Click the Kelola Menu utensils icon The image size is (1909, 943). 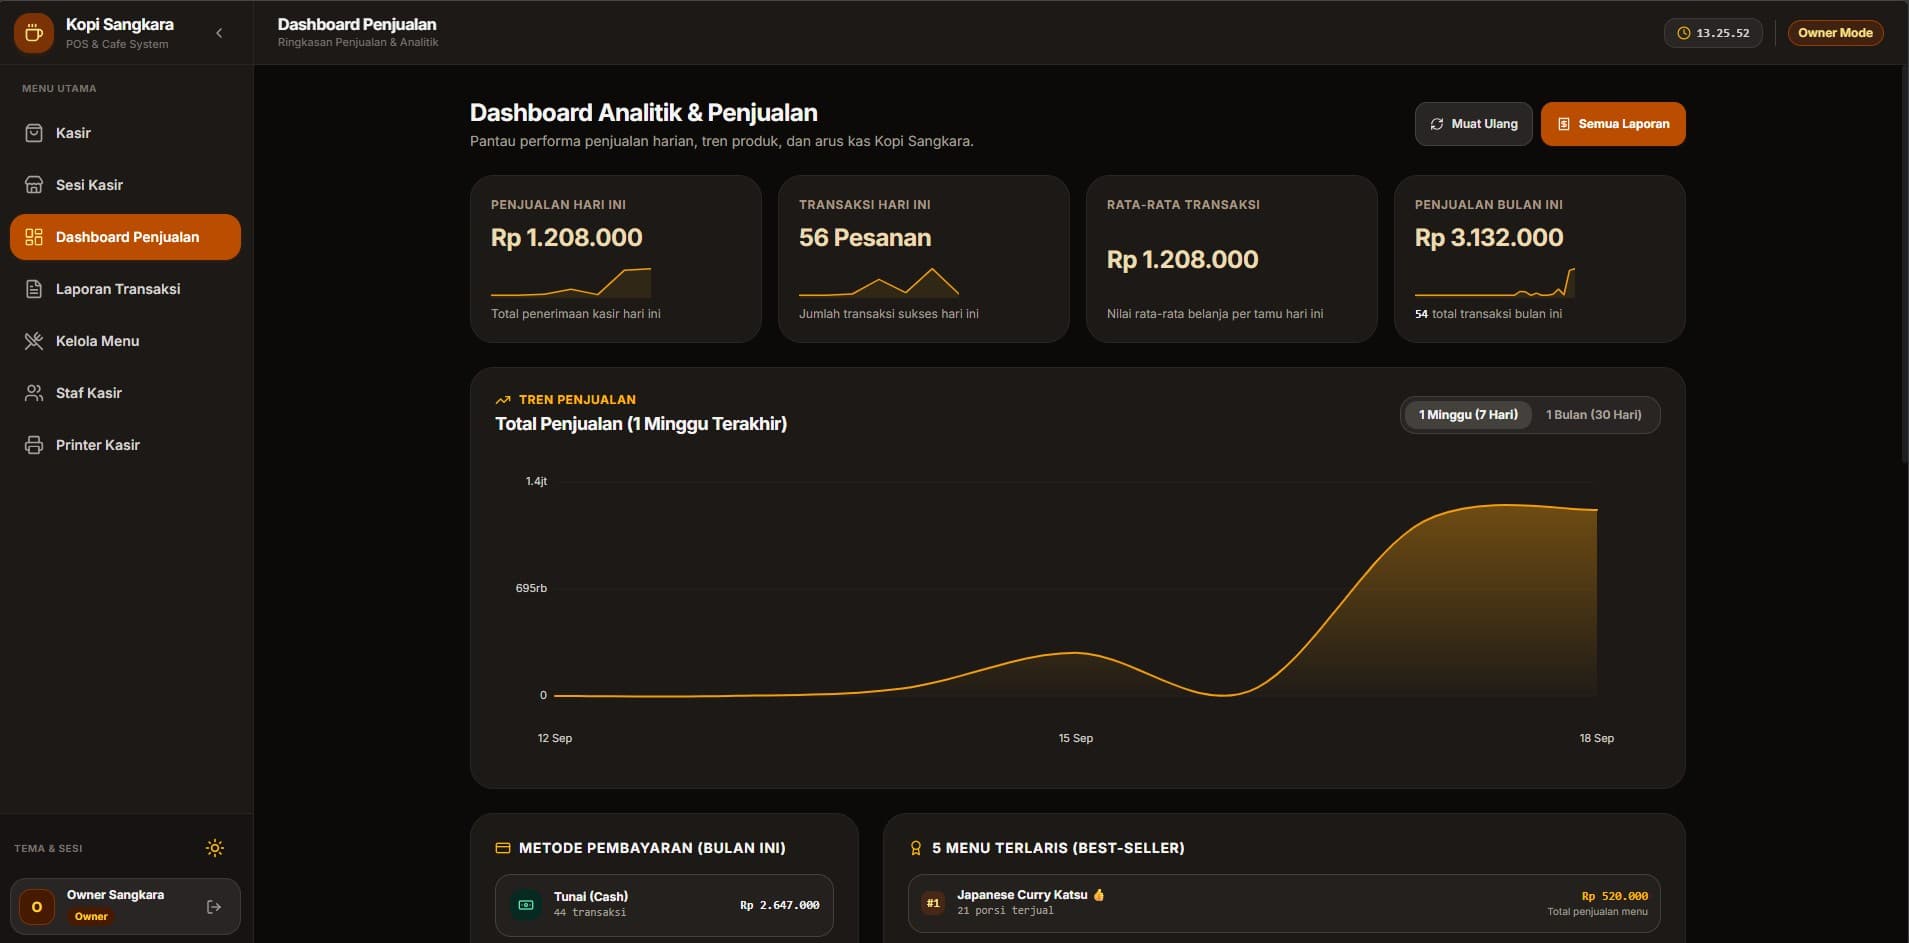[34, 341]
